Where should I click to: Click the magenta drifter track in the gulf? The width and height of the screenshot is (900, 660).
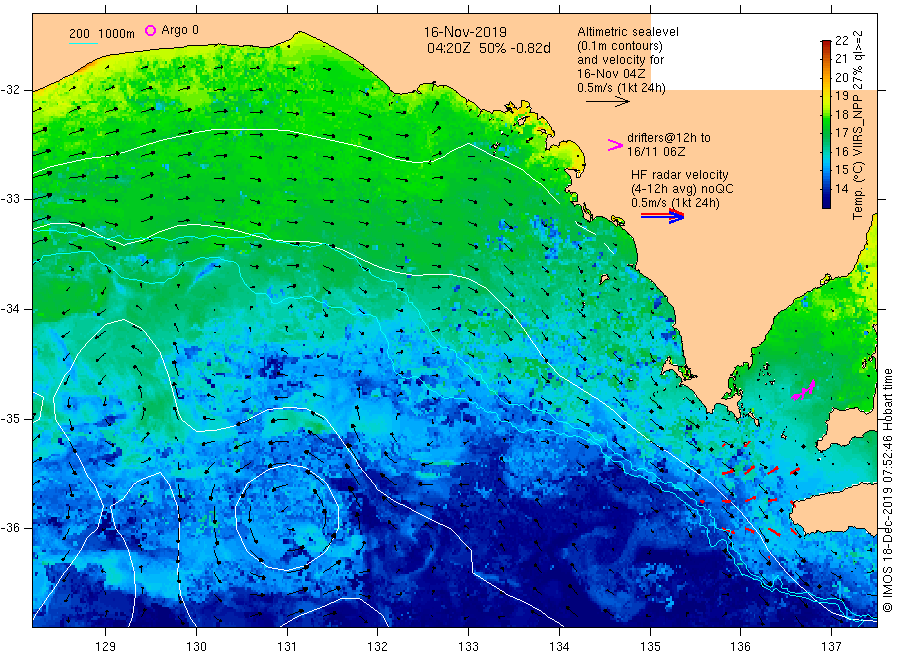coord(804,390)
